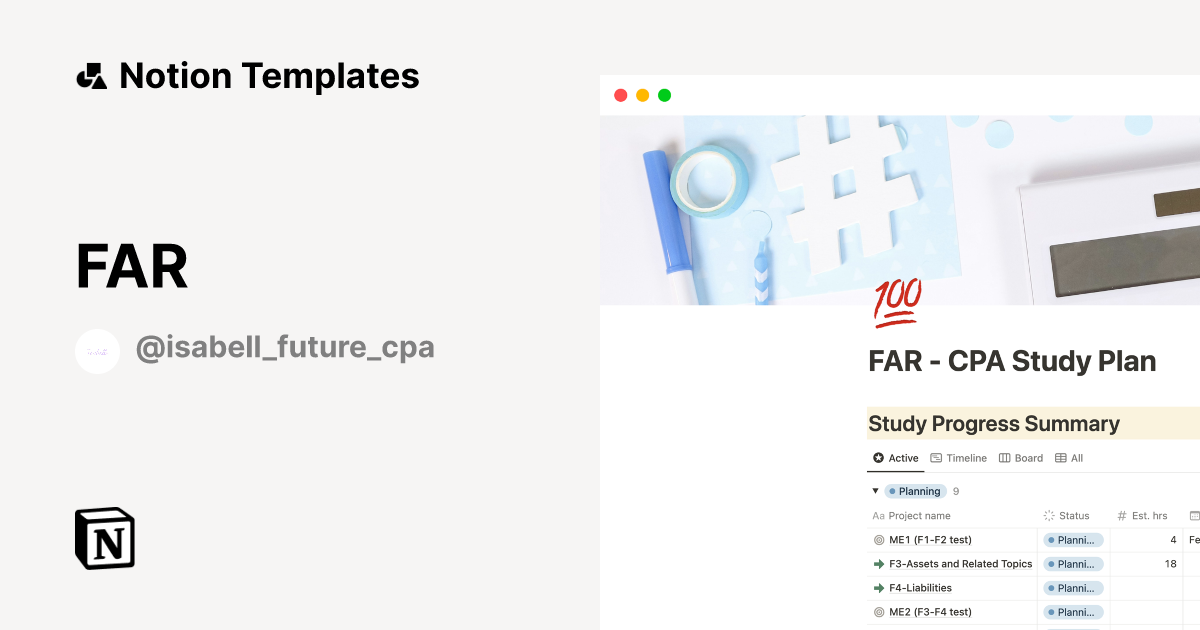Collapse the Planning group
The height and width of the screenshot is (630, 1200).
[x=875, y=491]
